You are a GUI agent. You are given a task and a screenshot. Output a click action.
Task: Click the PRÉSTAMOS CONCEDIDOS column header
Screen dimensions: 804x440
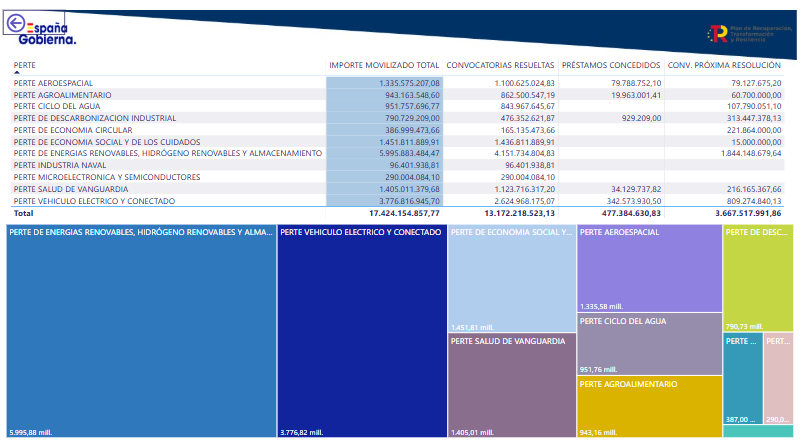coord(611,65)
